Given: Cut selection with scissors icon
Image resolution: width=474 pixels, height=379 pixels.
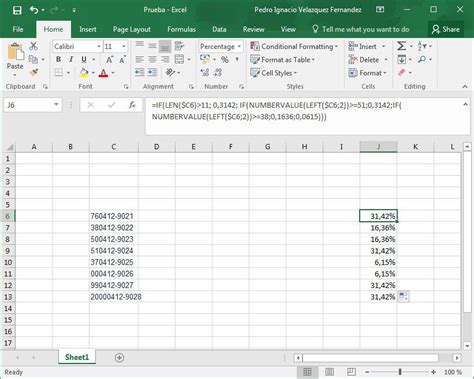Looking at the screenshot, I should click(33, 46).
